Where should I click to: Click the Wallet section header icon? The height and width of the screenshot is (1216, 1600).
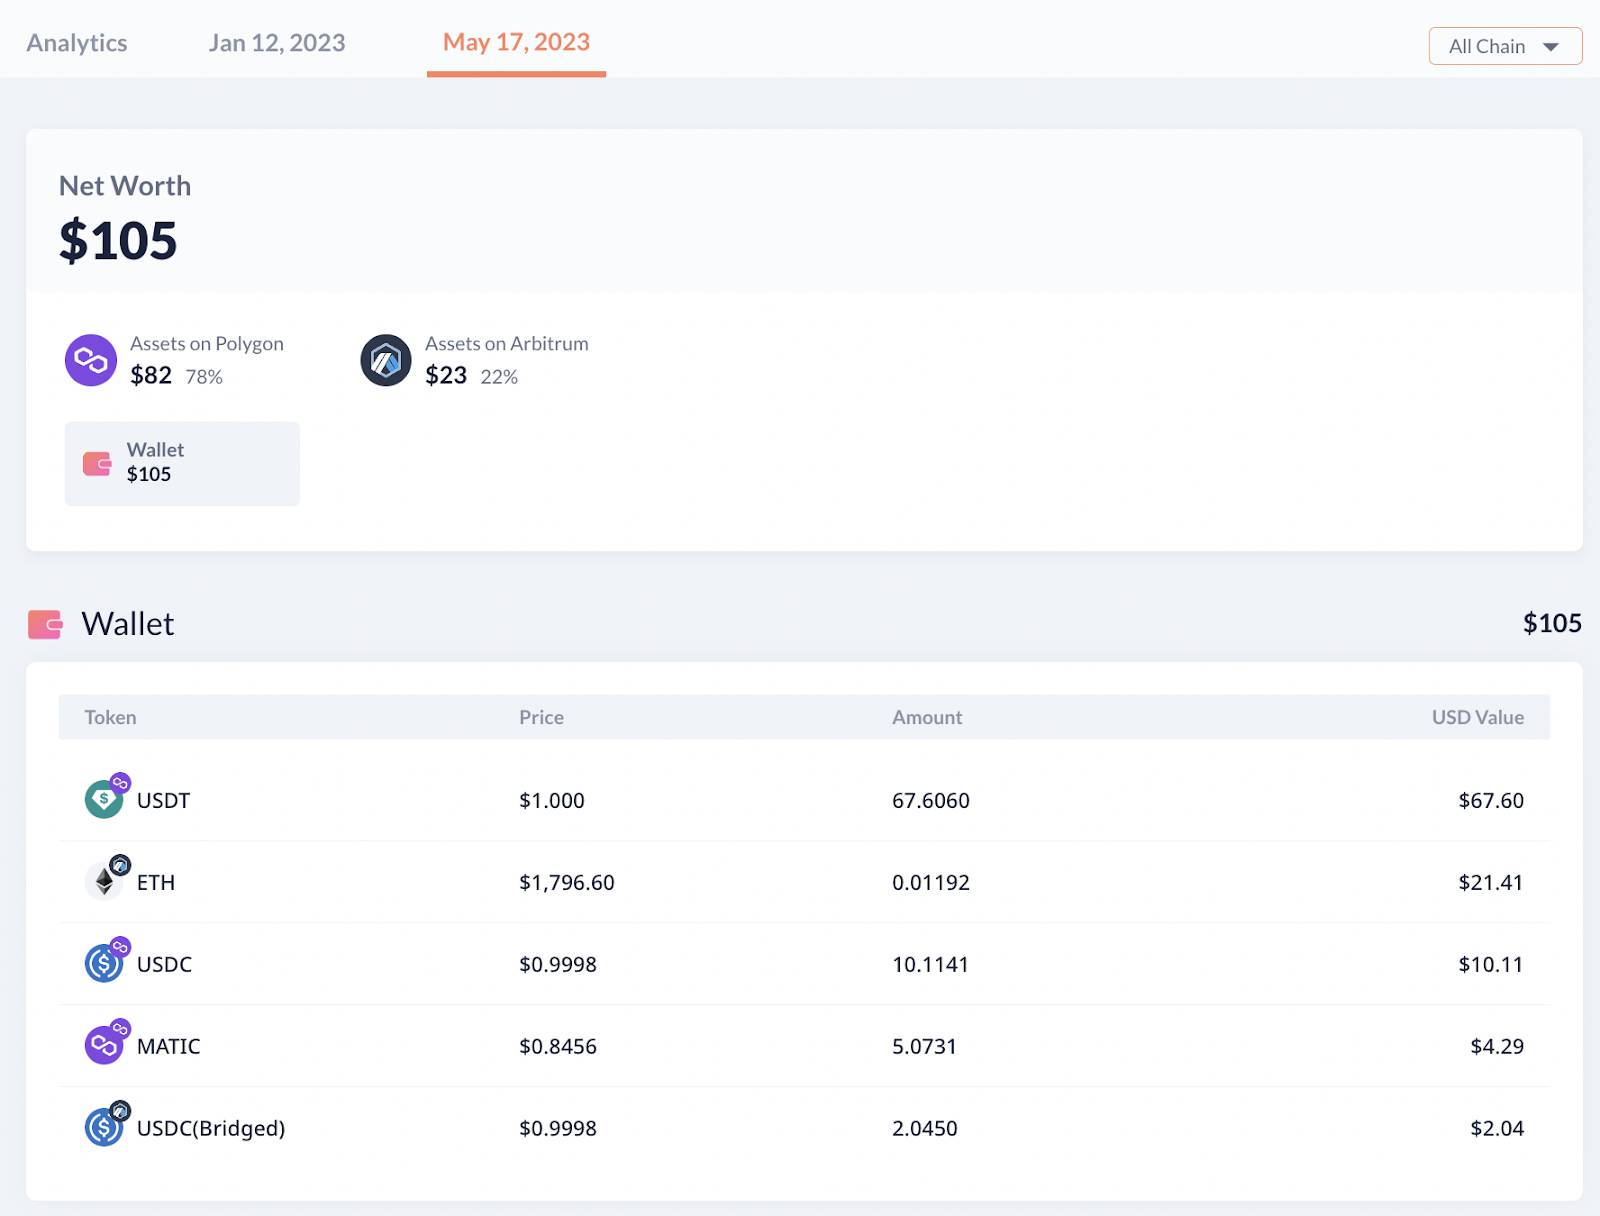click(45, 624)
